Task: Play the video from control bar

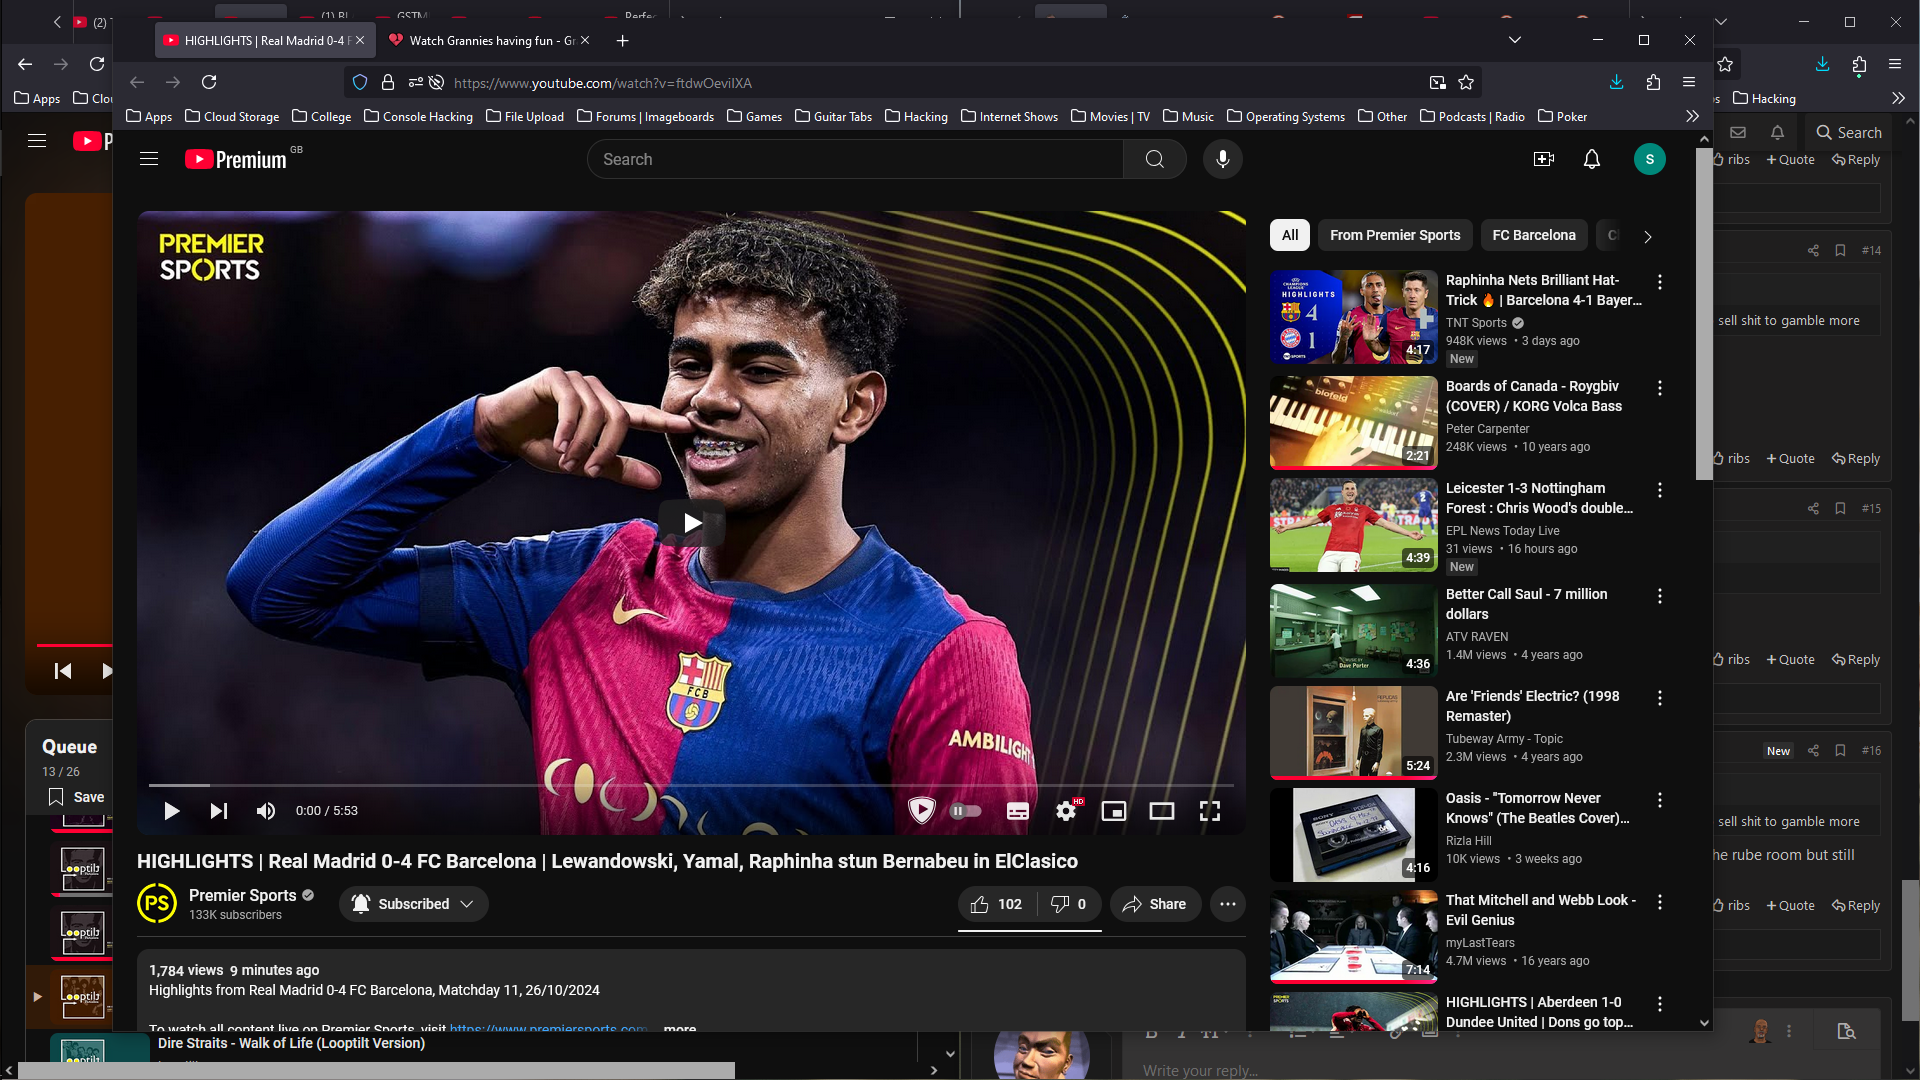Action: [x=171, y=811]
